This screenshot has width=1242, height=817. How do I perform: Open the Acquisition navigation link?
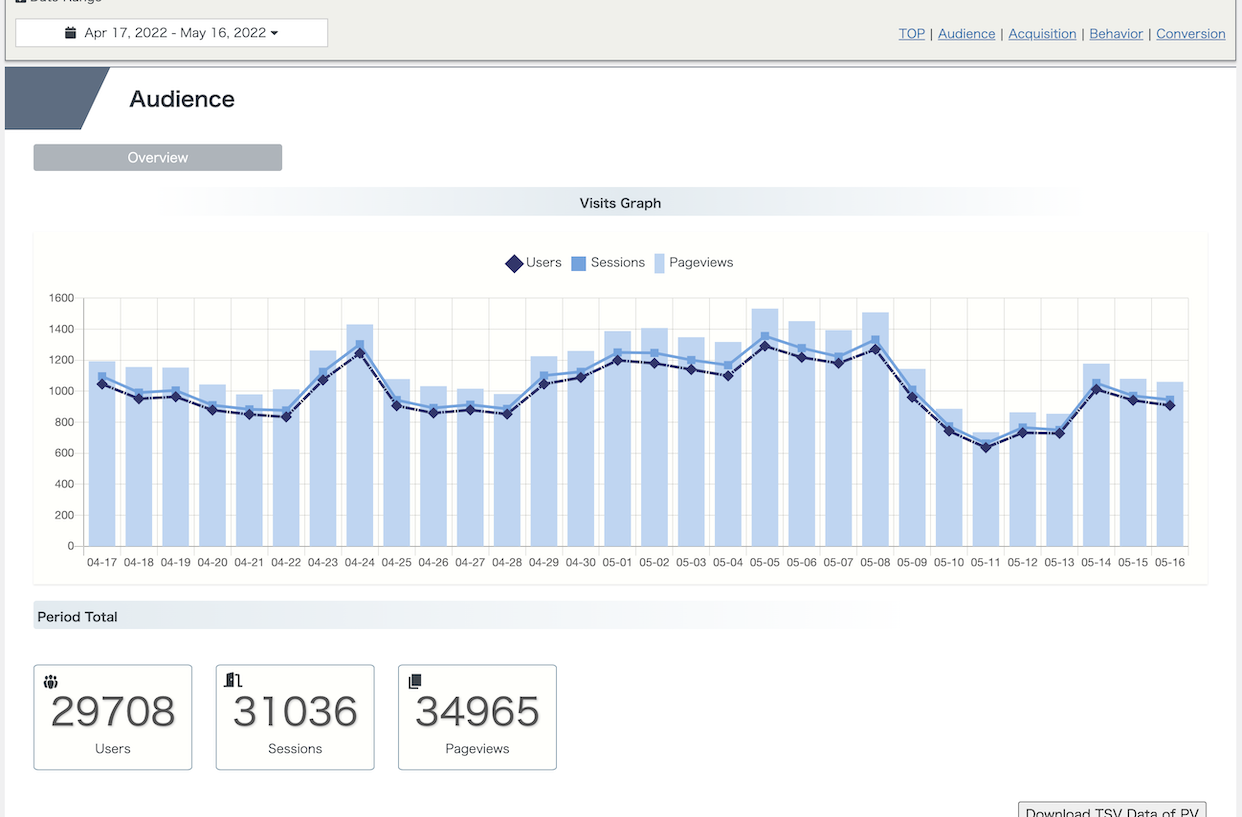point(1042,34)
